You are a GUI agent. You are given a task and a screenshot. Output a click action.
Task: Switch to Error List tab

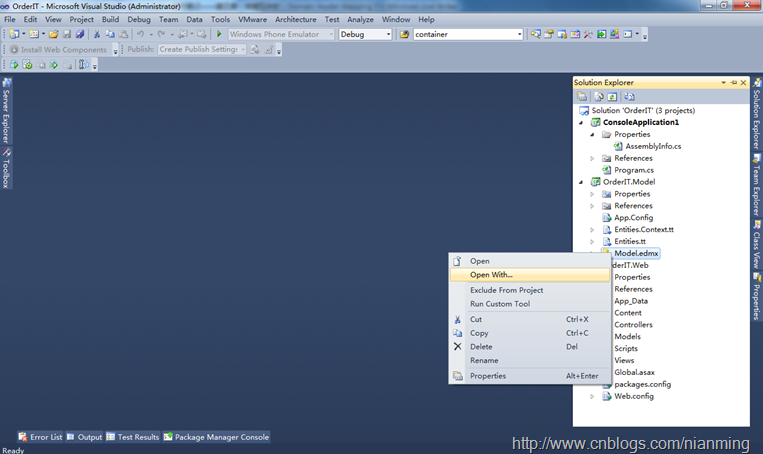[x=40, y=437]
